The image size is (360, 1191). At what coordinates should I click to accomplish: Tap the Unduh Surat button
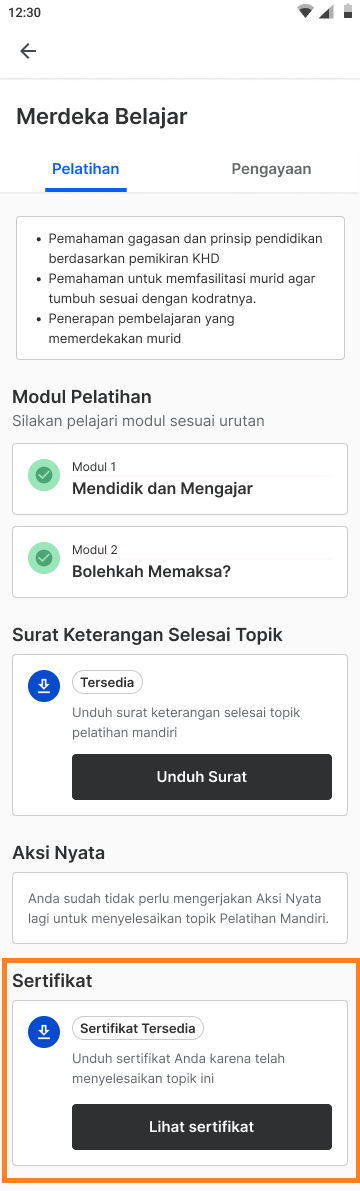pos(202,777)
